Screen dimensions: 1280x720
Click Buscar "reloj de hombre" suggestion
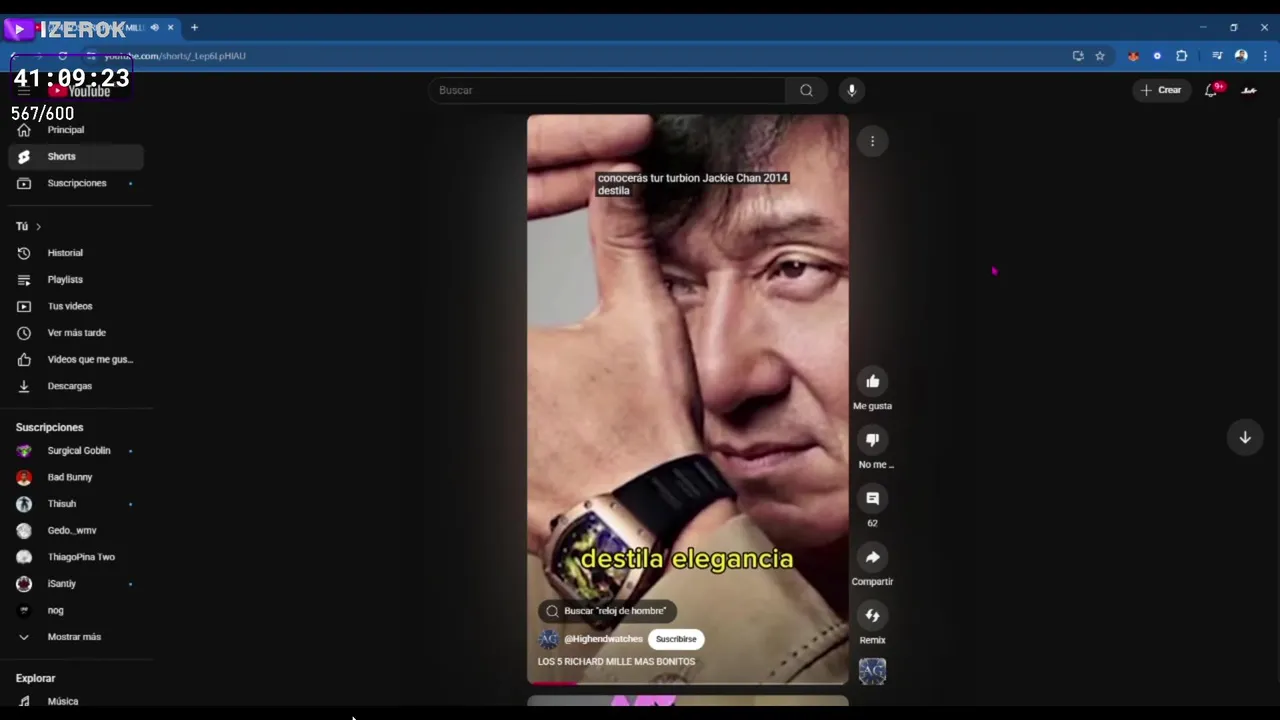point(607,611)
